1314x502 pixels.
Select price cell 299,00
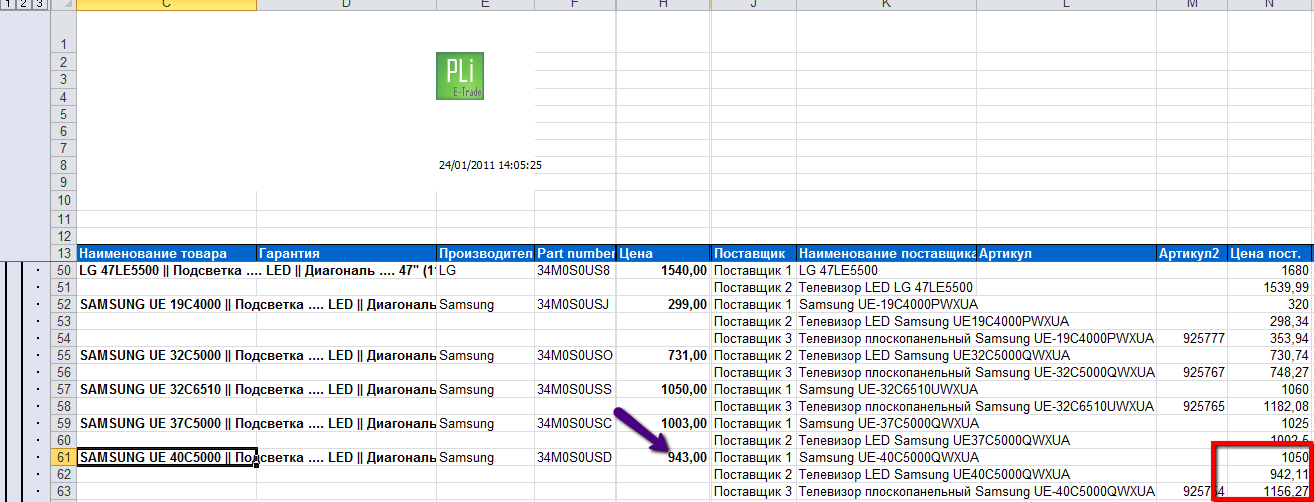point(662,303)
